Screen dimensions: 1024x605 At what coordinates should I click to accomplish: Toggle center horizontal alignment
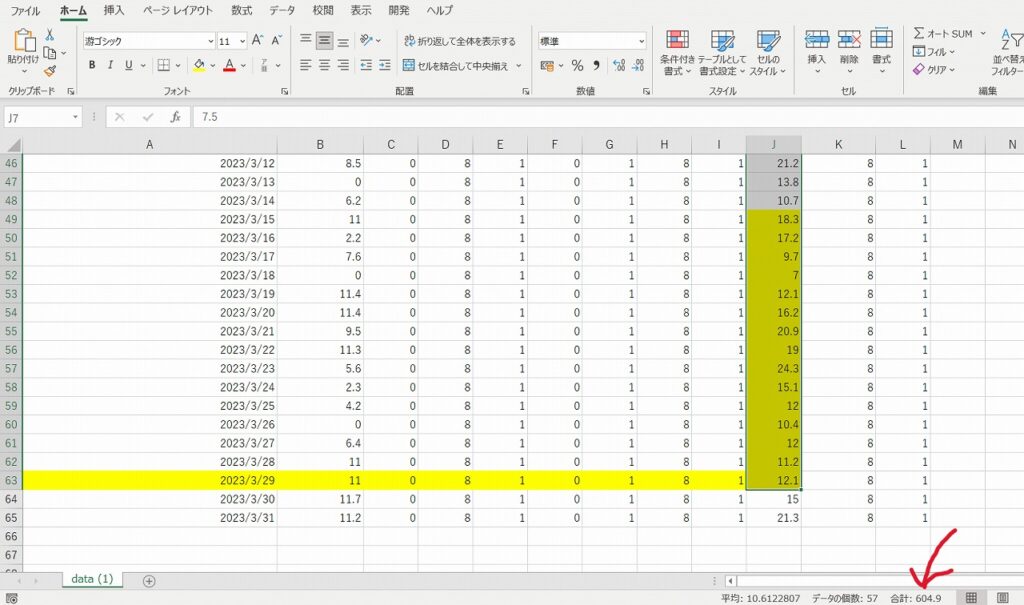tap(324, 66)
